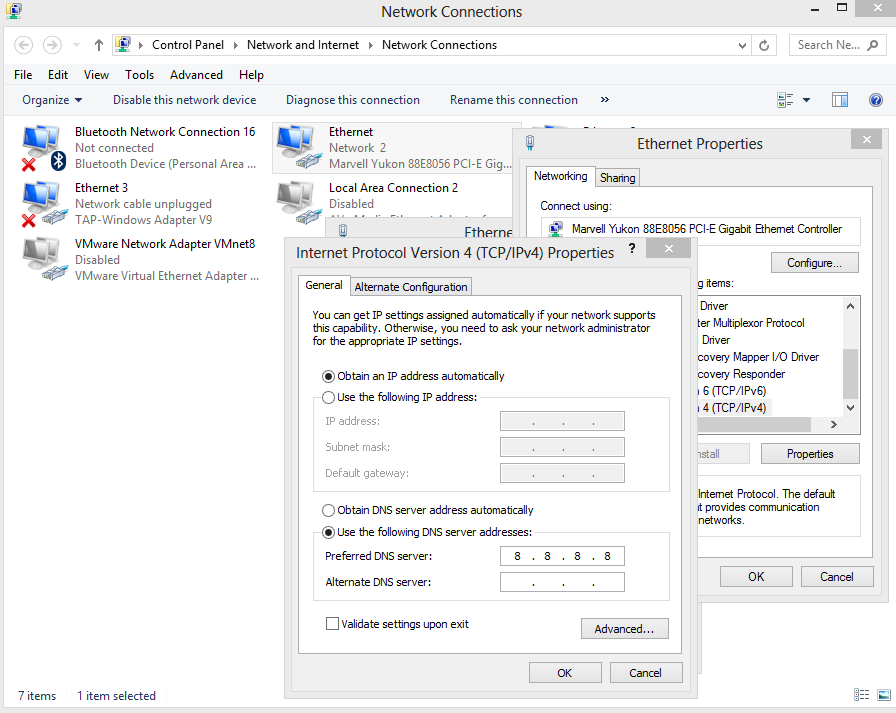The height and width of the screenshot is (713, 896).
Task: Click the Network Connections window title icon
Action: pos(14,10)
